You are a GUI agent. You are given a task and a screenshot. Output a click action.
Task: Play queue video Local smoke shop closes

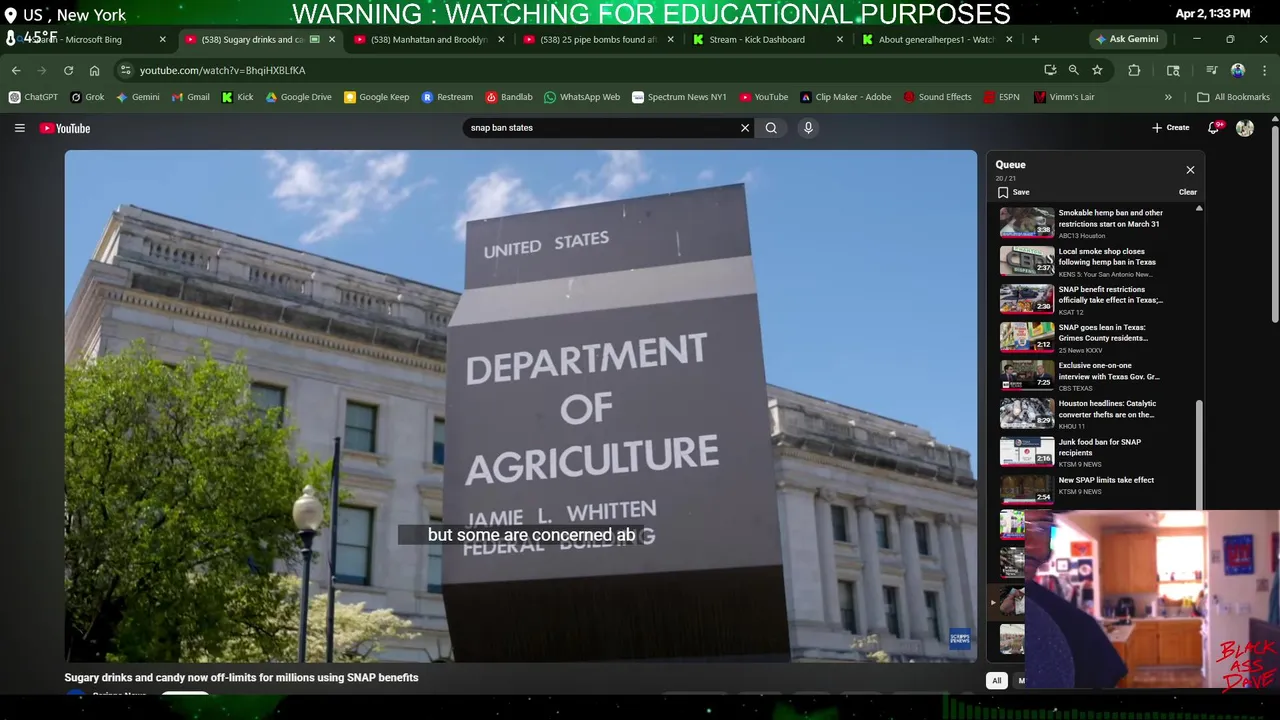1097,261
